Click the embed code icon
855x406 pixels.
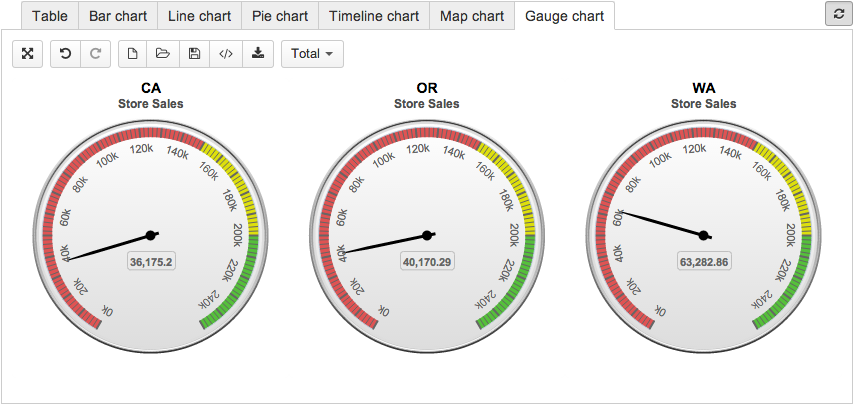pyautogui.click(x=225, y=54)
